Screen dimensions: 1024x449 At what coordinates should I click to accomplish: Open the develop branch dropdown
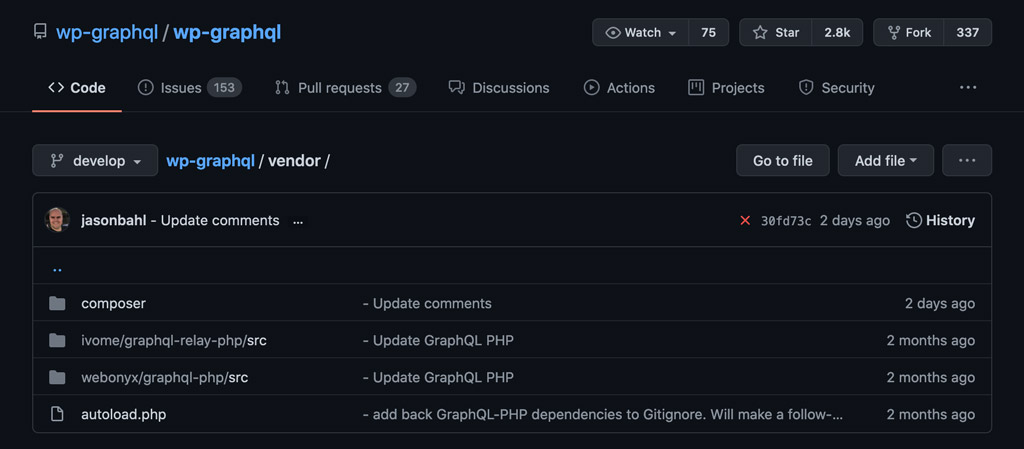click(95, 161)
